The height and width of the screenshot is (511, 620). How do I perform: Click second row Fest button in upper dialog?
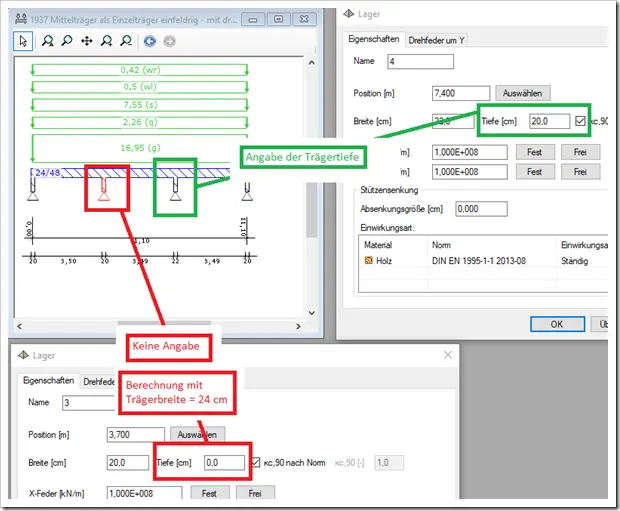535,172
